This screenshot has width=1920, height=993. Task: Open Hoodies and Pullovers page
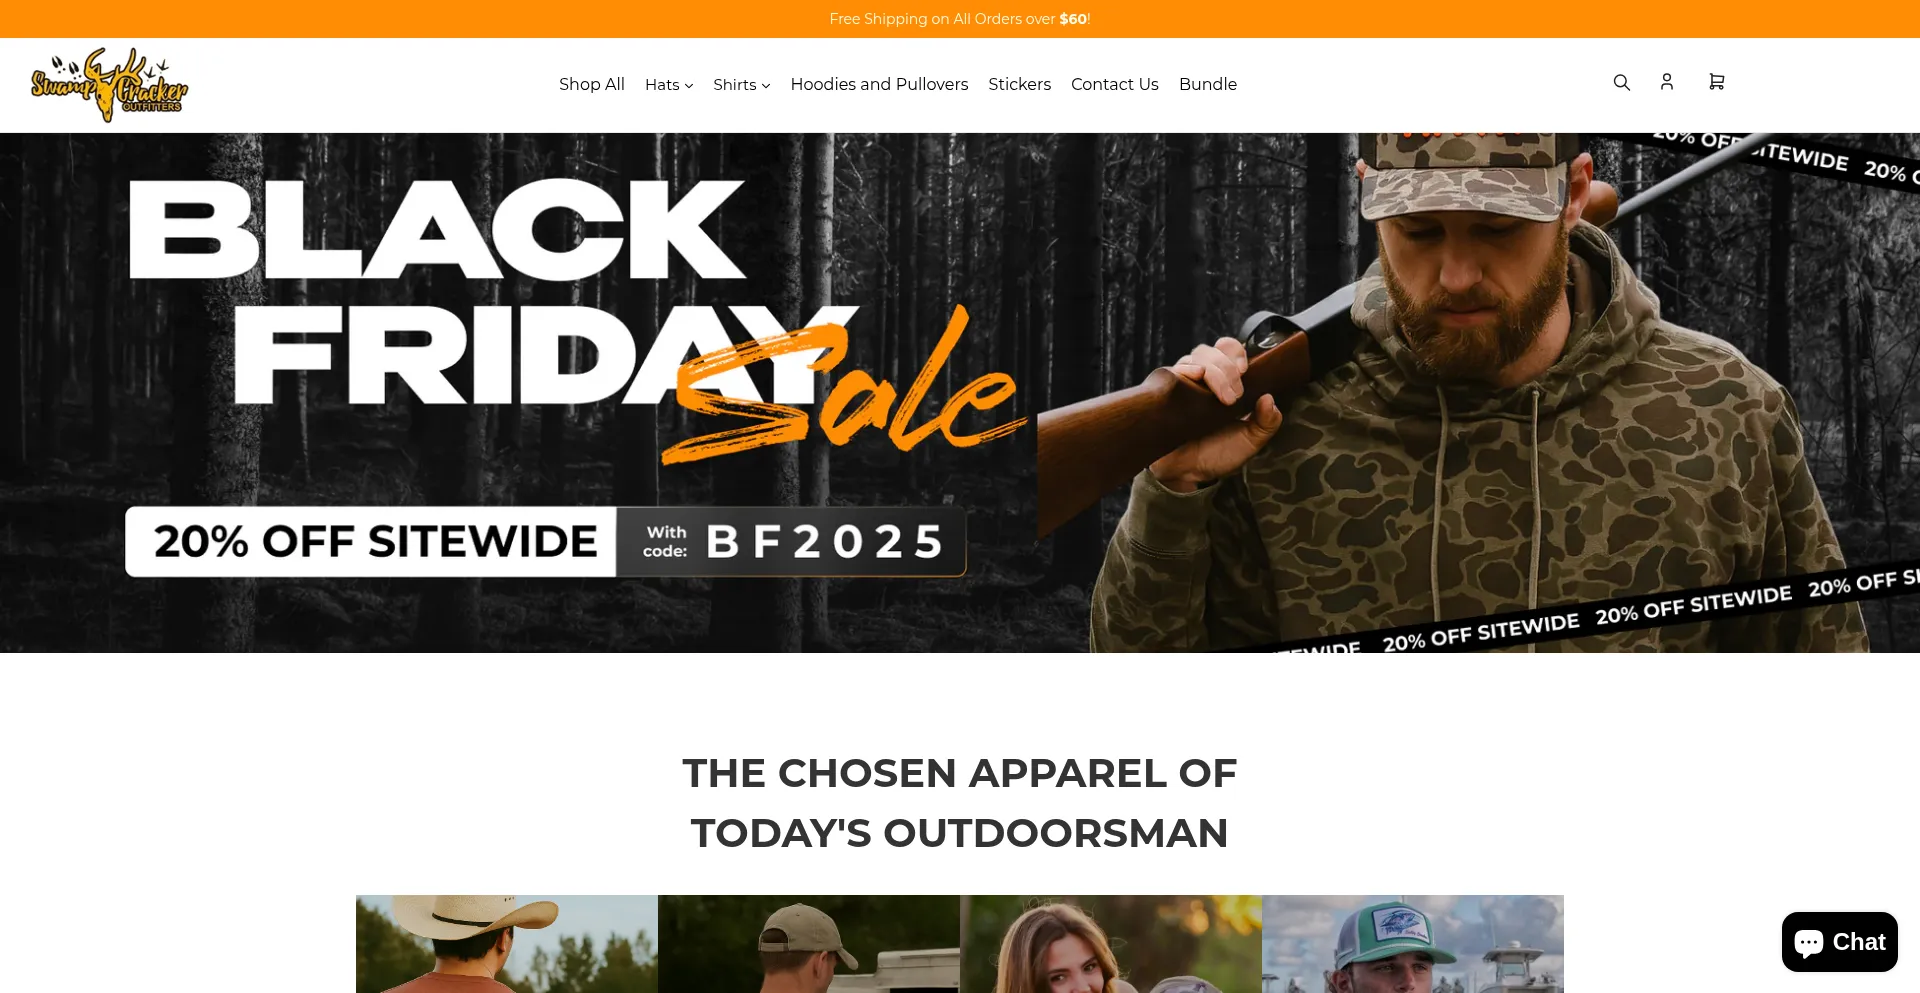[x=879, y=84]
